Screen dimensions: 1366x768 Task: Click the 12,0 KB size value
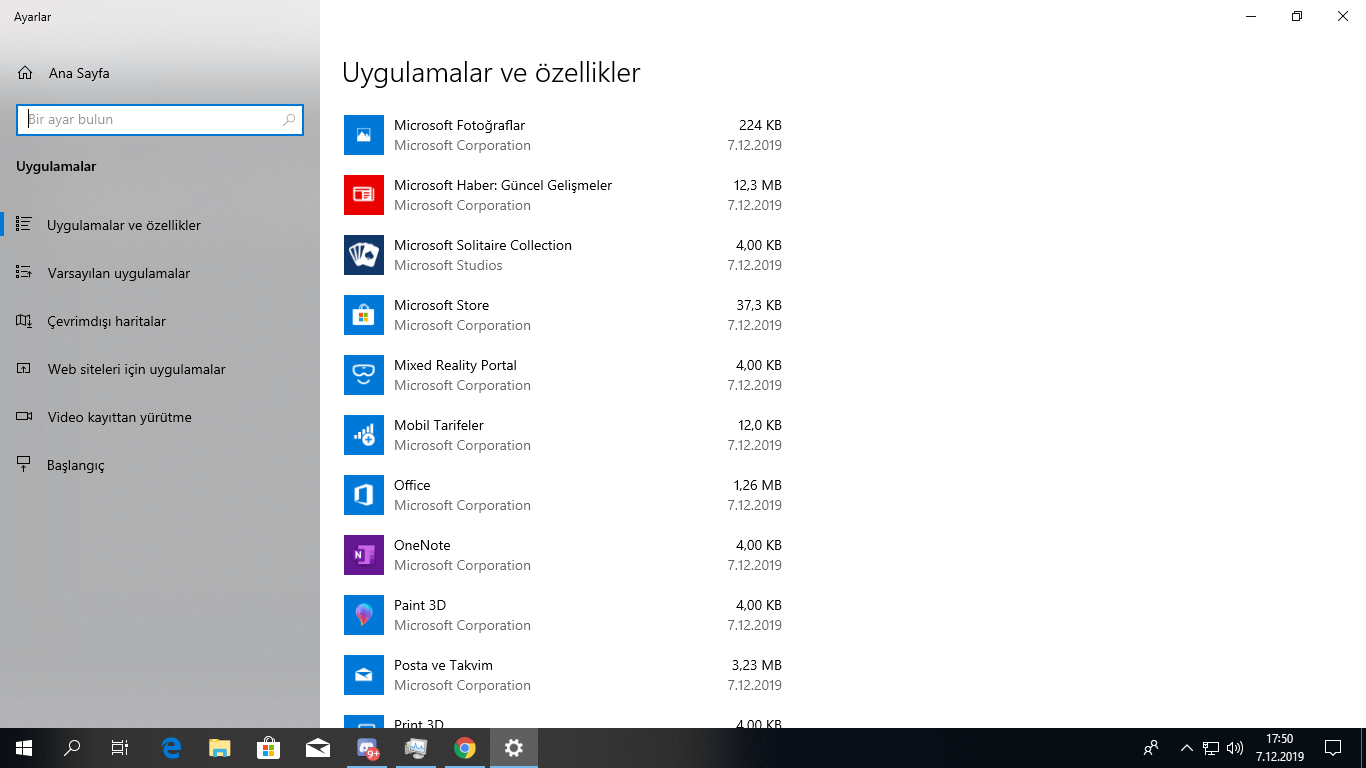tap(759, 425)
